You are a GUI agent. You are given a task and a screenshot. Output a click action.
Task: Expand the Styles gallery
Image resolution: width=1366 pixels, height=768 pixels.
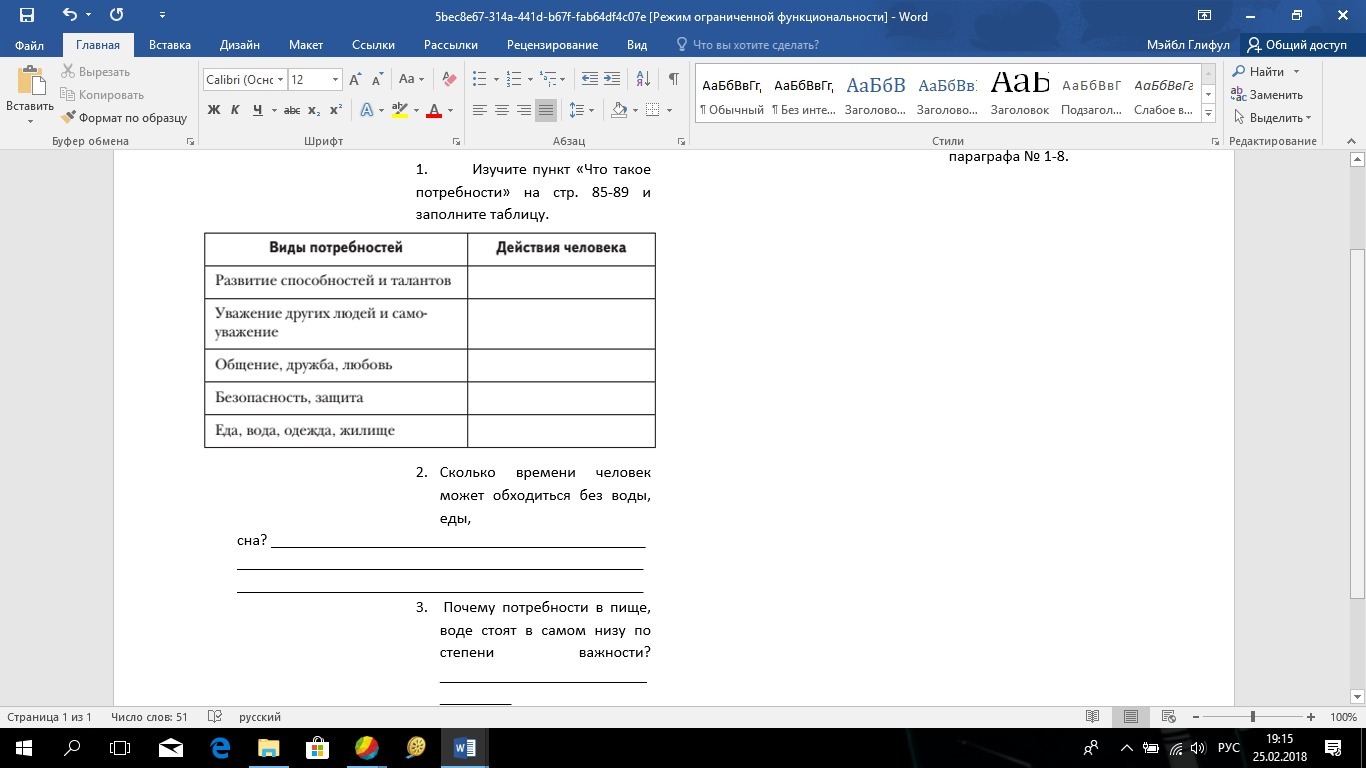click(1208, 114)
